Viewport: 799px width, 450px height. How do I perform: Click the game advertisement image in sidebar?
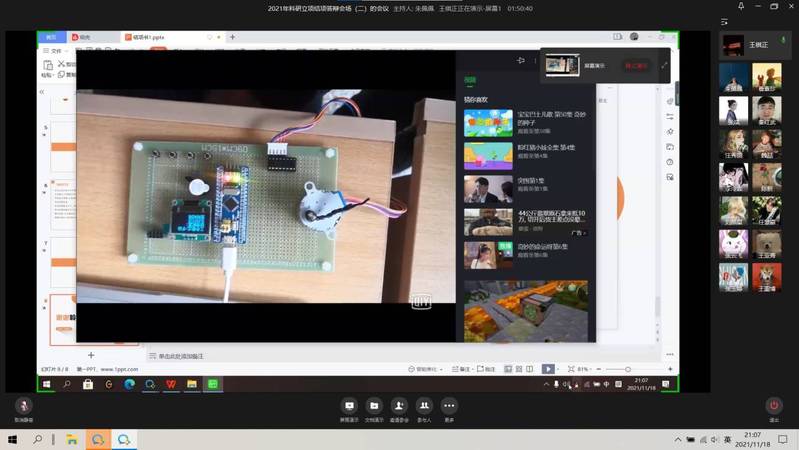[526, 311]
